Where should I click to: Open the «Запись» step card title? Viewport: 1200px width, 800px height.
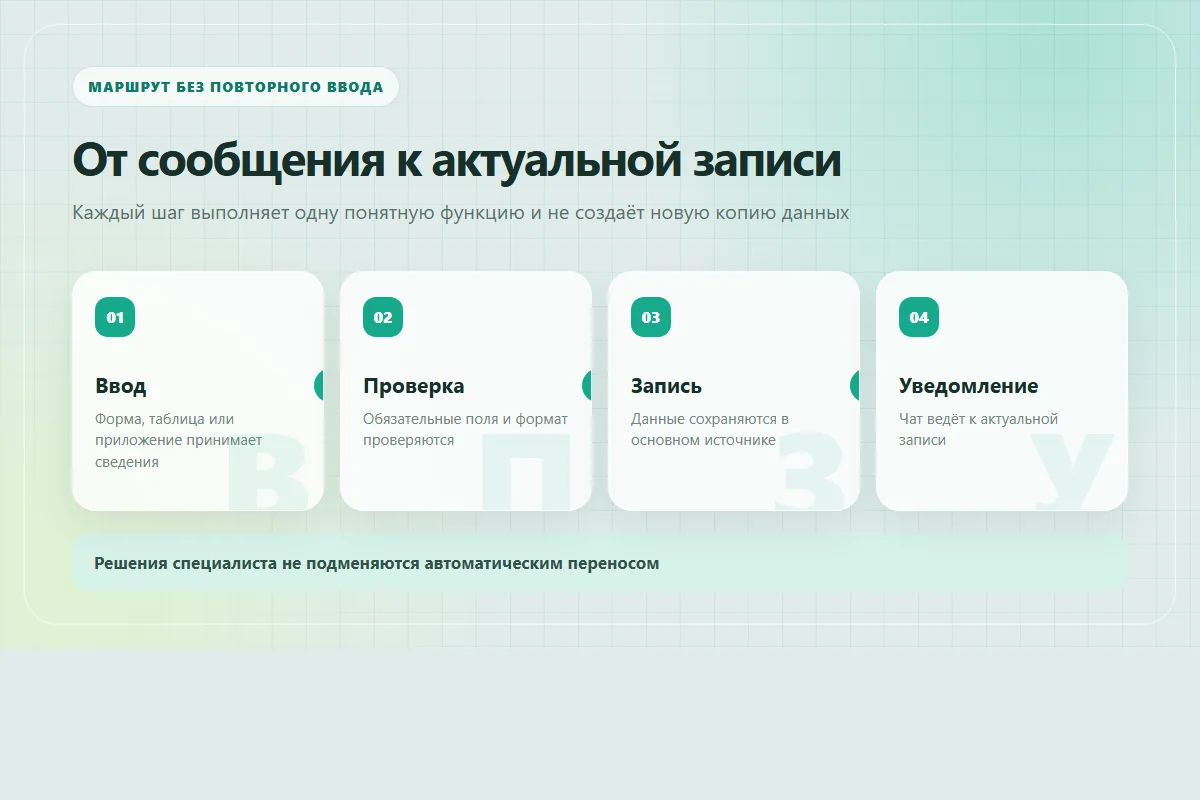click(x=666, y=386)
